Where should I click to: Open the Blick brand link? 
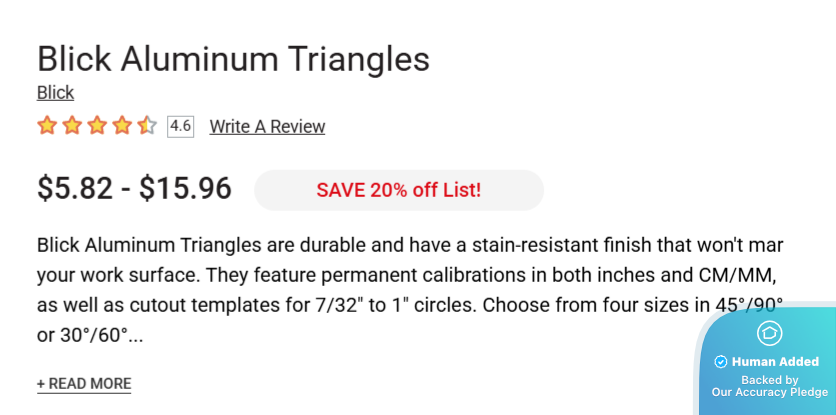55,93
